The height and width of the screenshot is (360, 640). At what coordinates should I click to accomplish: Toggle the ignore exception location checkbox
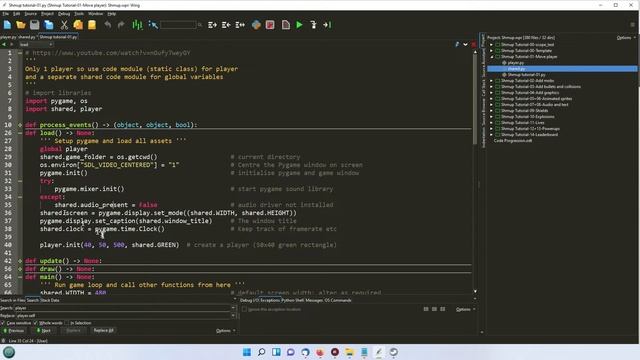coord(244,309)
